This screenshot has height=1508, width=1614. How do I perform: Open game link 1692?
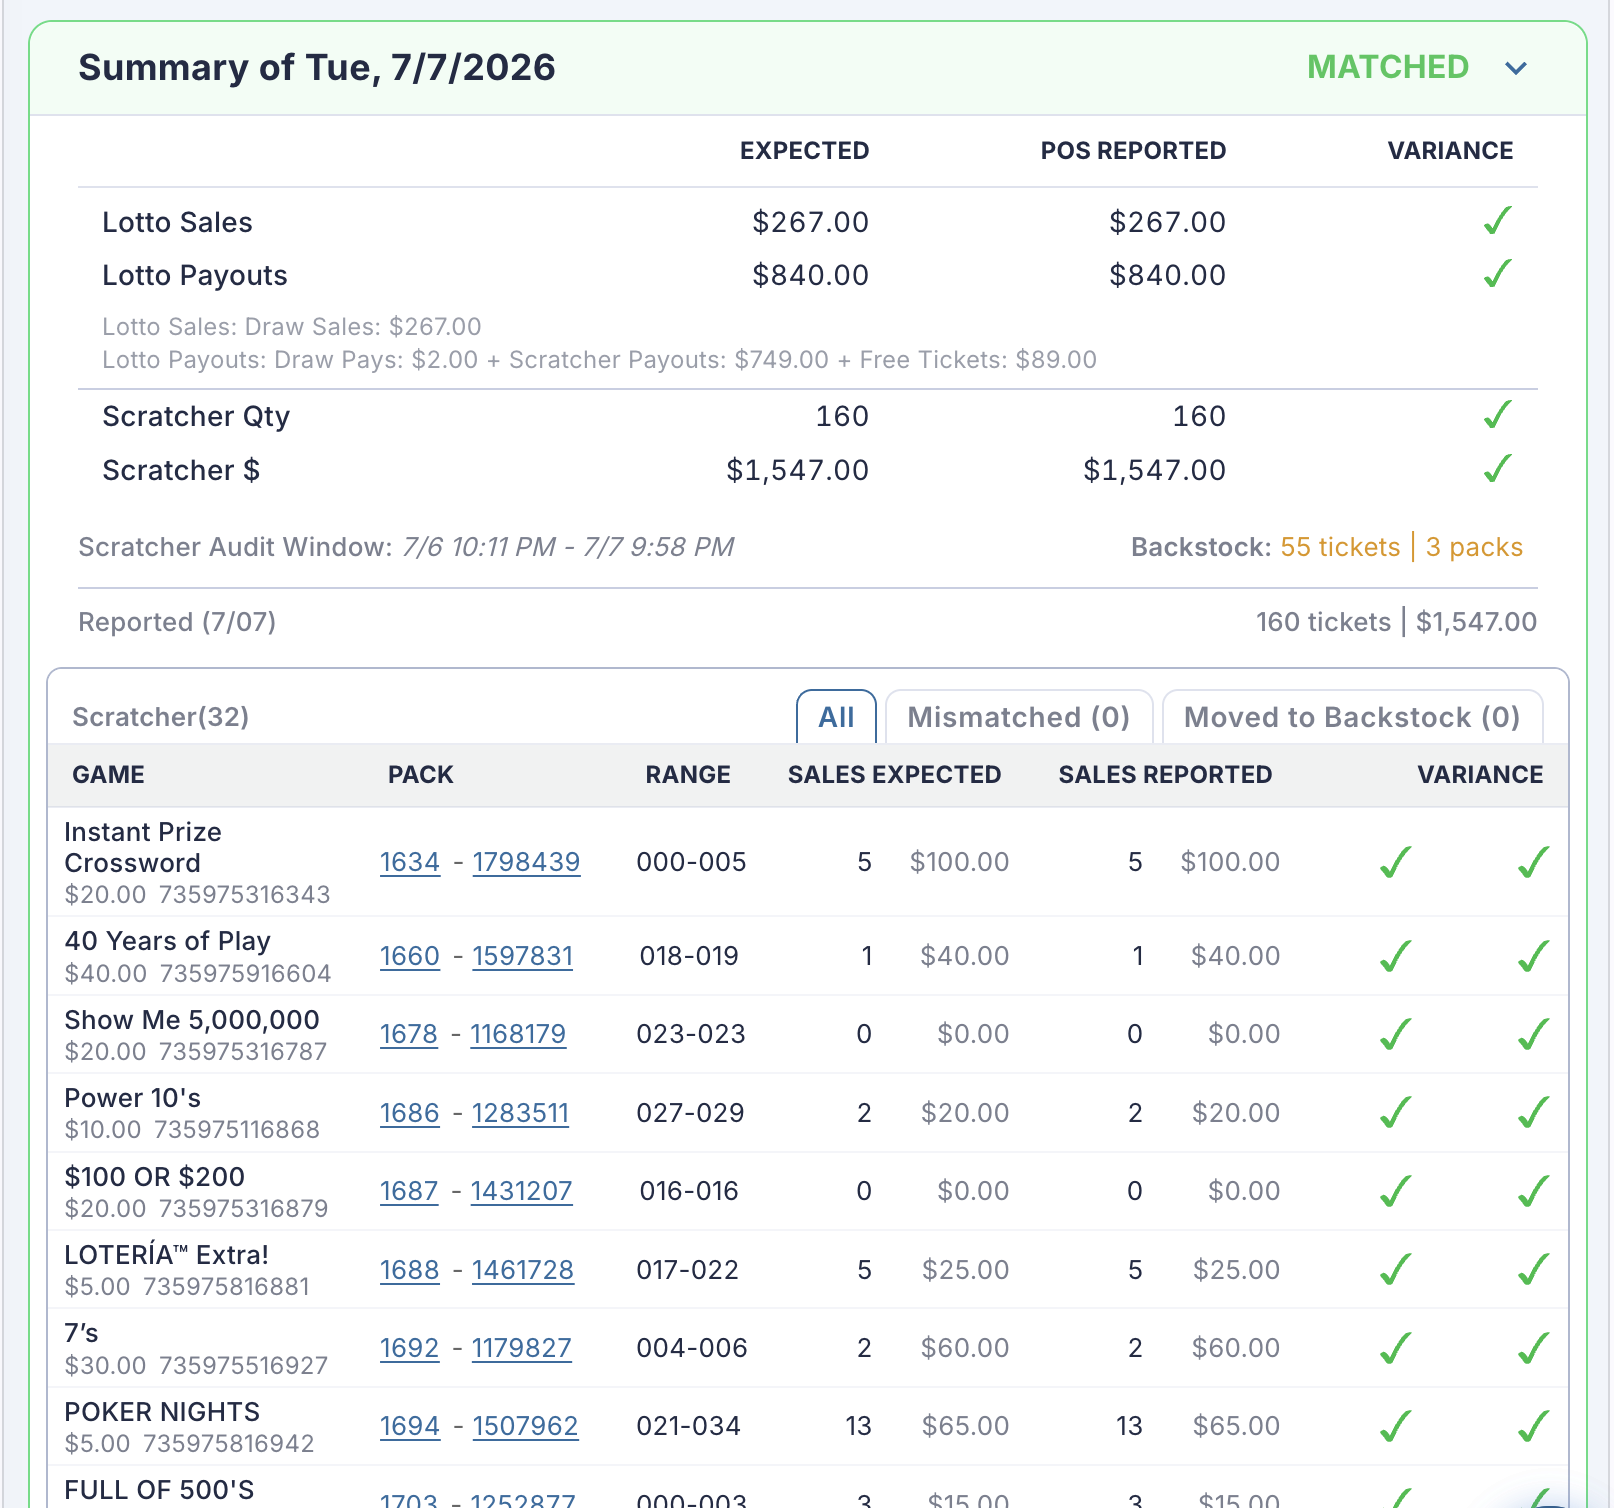pyautogui.click(x=410, y=1348)
